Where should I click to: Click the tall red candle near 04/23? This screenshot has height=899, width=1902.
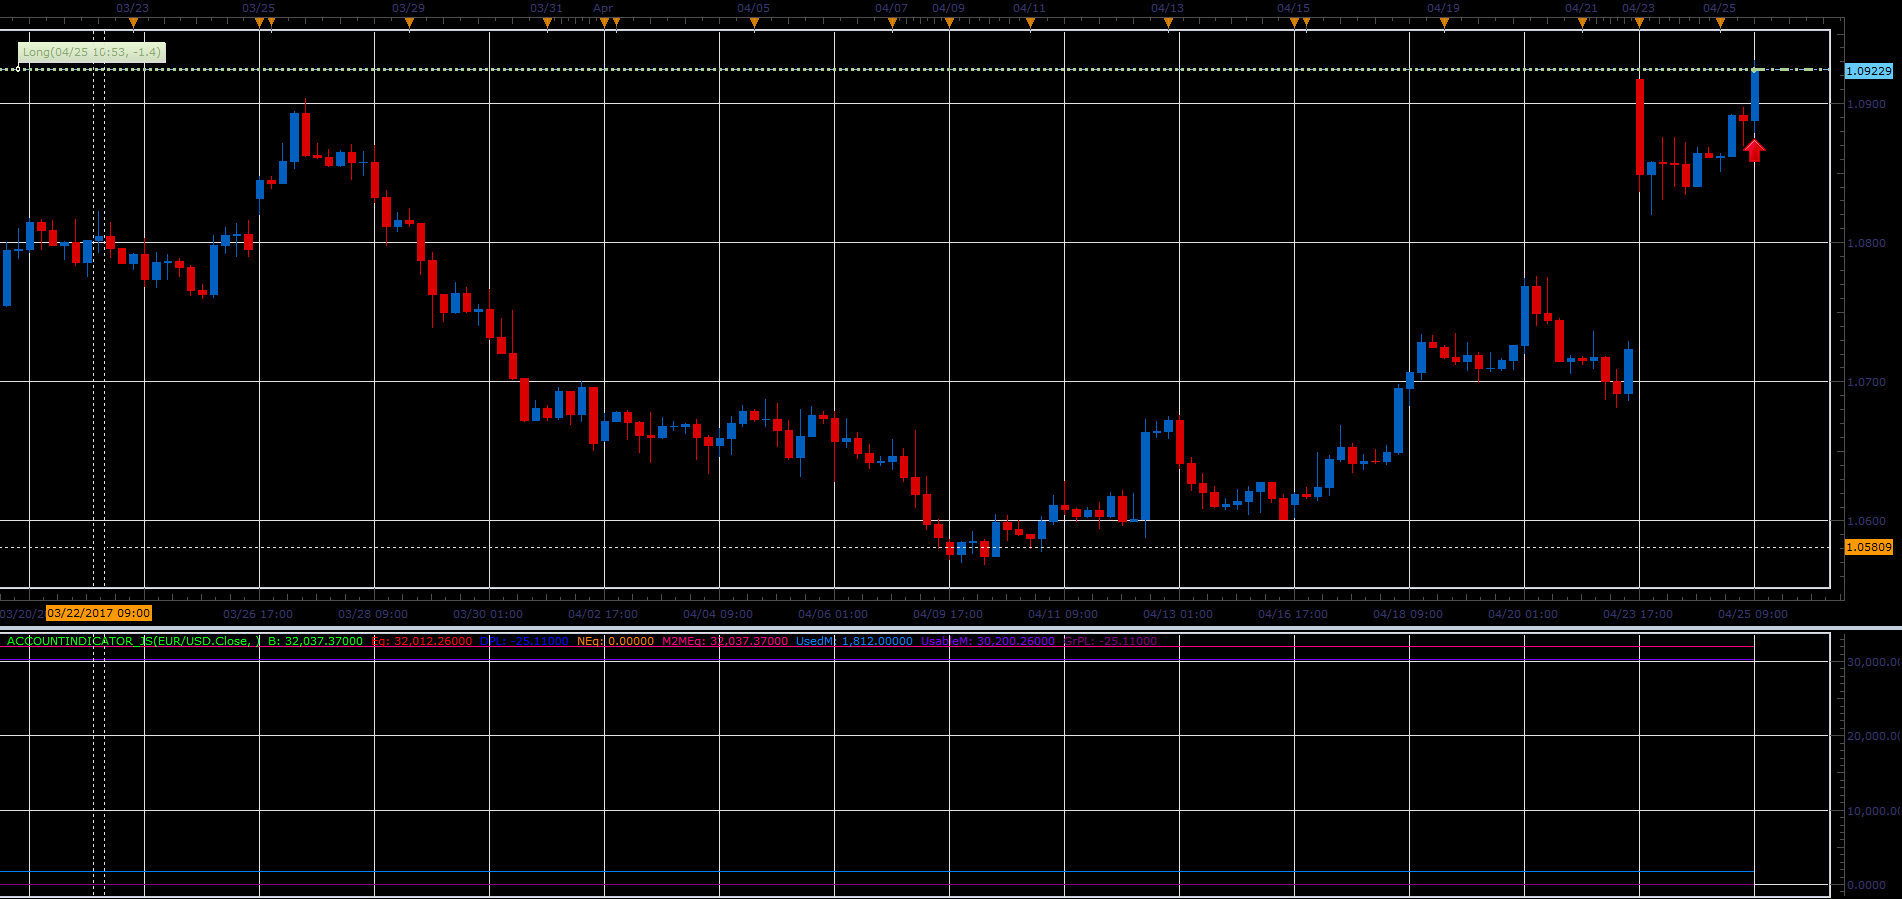[1640, 127]
